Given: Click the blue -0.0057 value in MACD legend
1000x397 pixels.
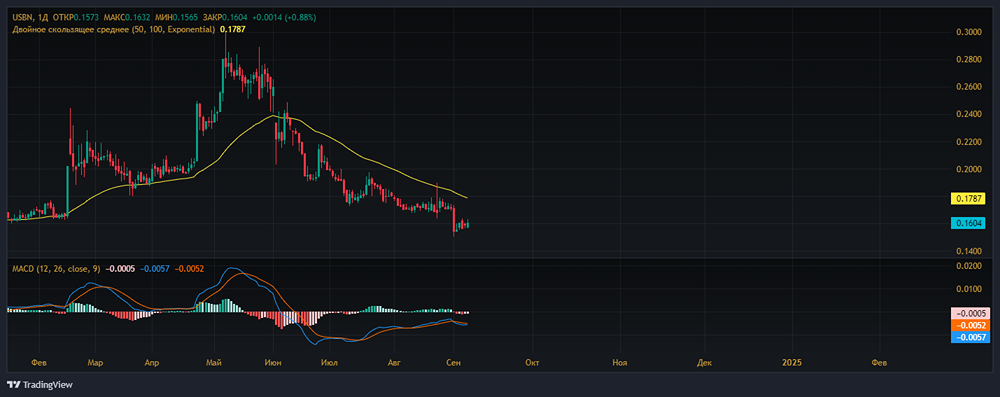Looking at the screenshot, I should 154,269.
